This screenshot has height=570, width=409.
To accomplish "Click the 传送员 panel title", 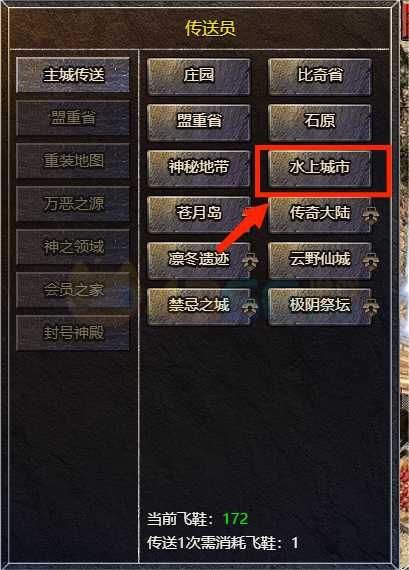I will [x=210, y=28].
